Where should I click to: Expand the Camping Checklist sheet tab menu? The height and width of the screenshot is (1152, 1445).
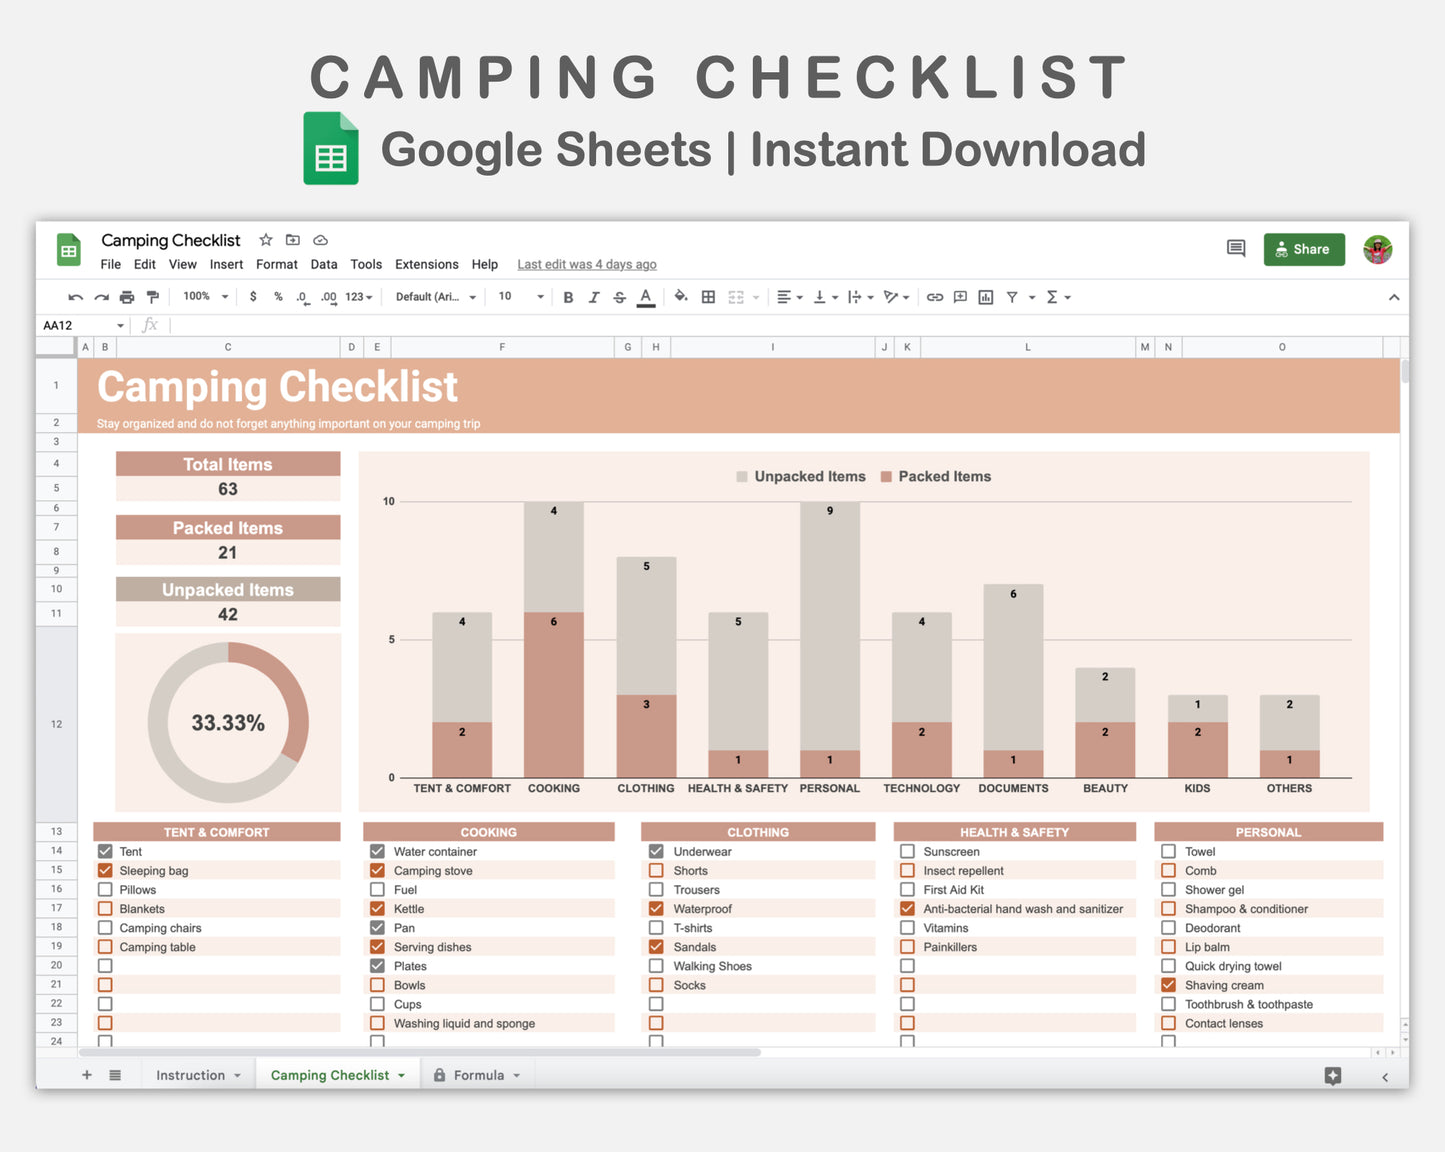(x=399, y=1074)
